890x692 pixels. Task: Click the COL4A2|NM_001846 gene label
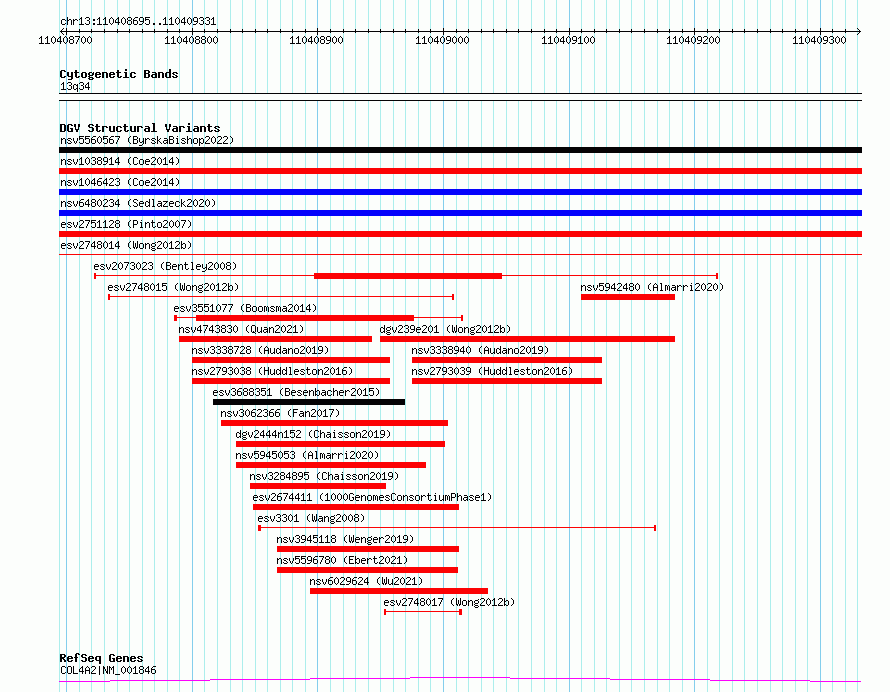[108, 670]
